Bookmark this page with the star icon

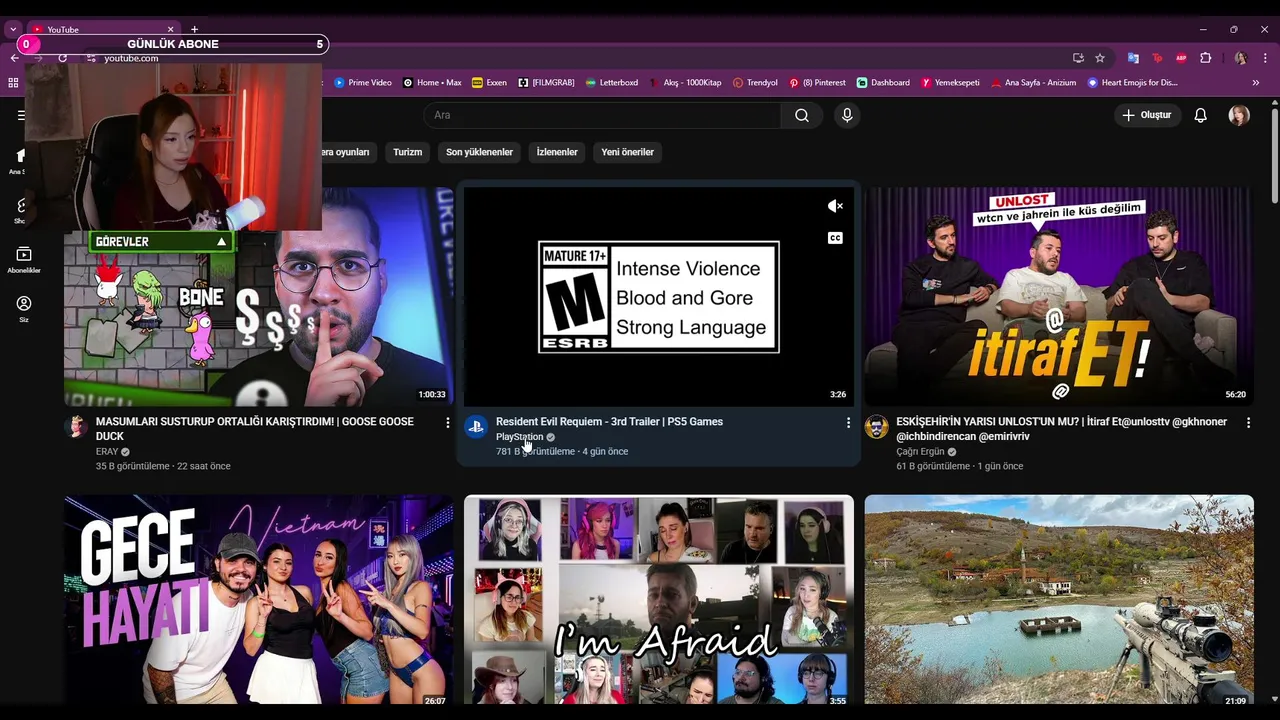pos(1100,58)
